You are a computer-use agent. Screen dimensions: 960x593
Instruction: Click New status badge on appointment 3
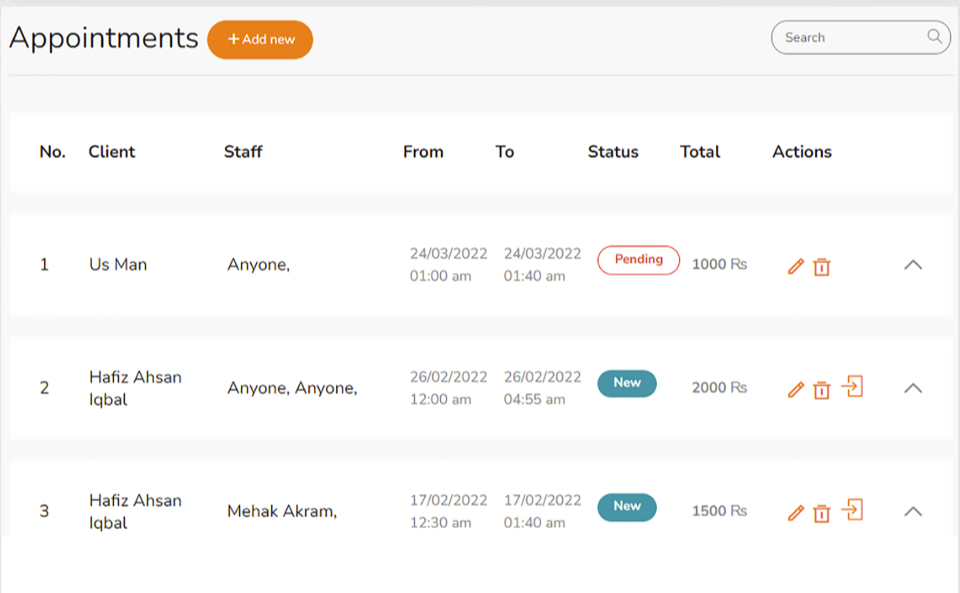(x=627, y=507)
